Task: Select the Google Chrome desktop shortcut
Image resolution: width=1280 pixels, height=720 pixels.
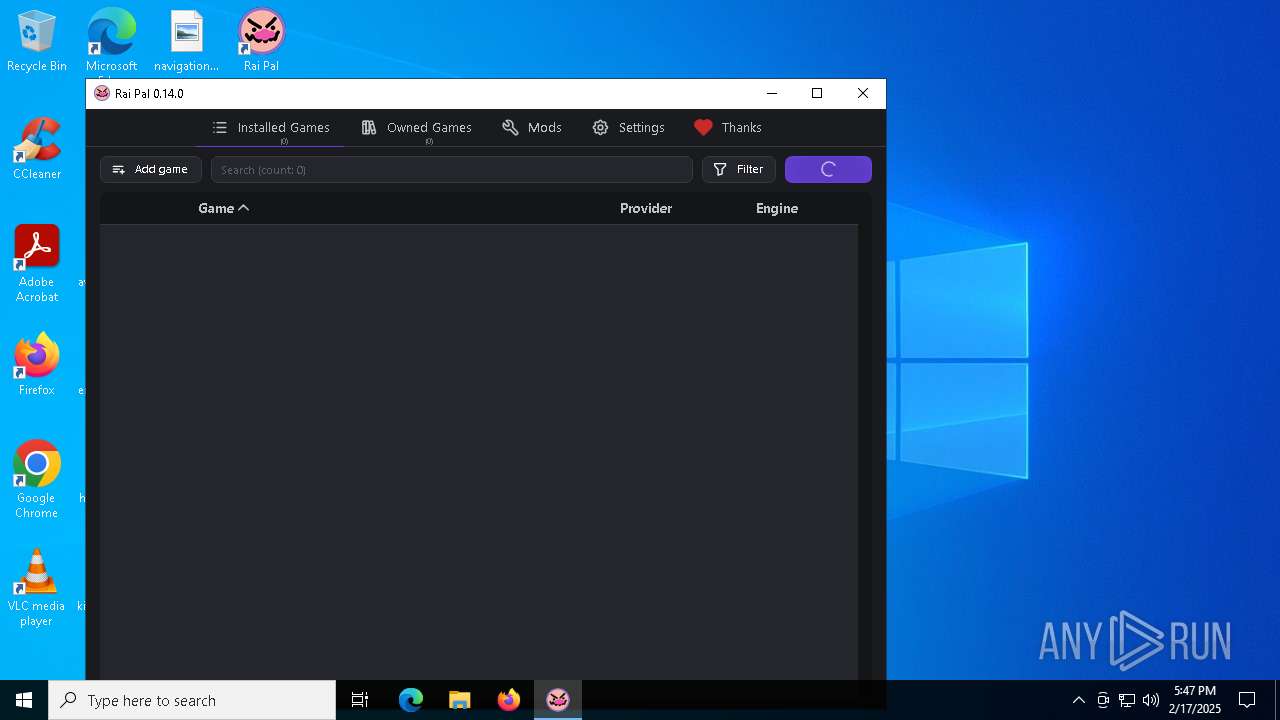Action: (37, 480)
